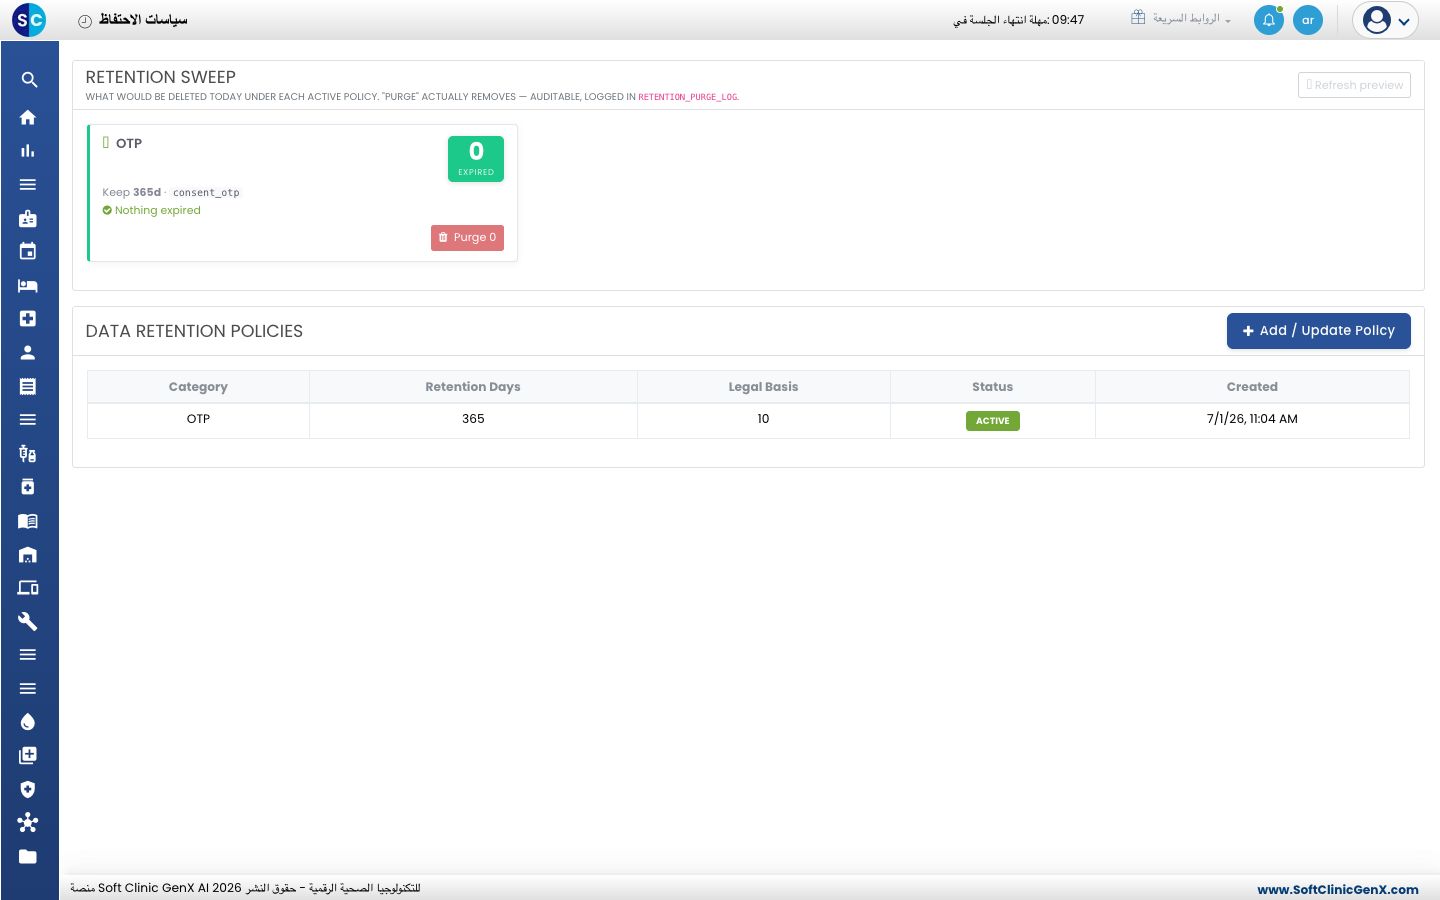Click the RETENTION_PURGE_LOG code text
This screenshot has height=900, width=1440.
pos(688,97)
